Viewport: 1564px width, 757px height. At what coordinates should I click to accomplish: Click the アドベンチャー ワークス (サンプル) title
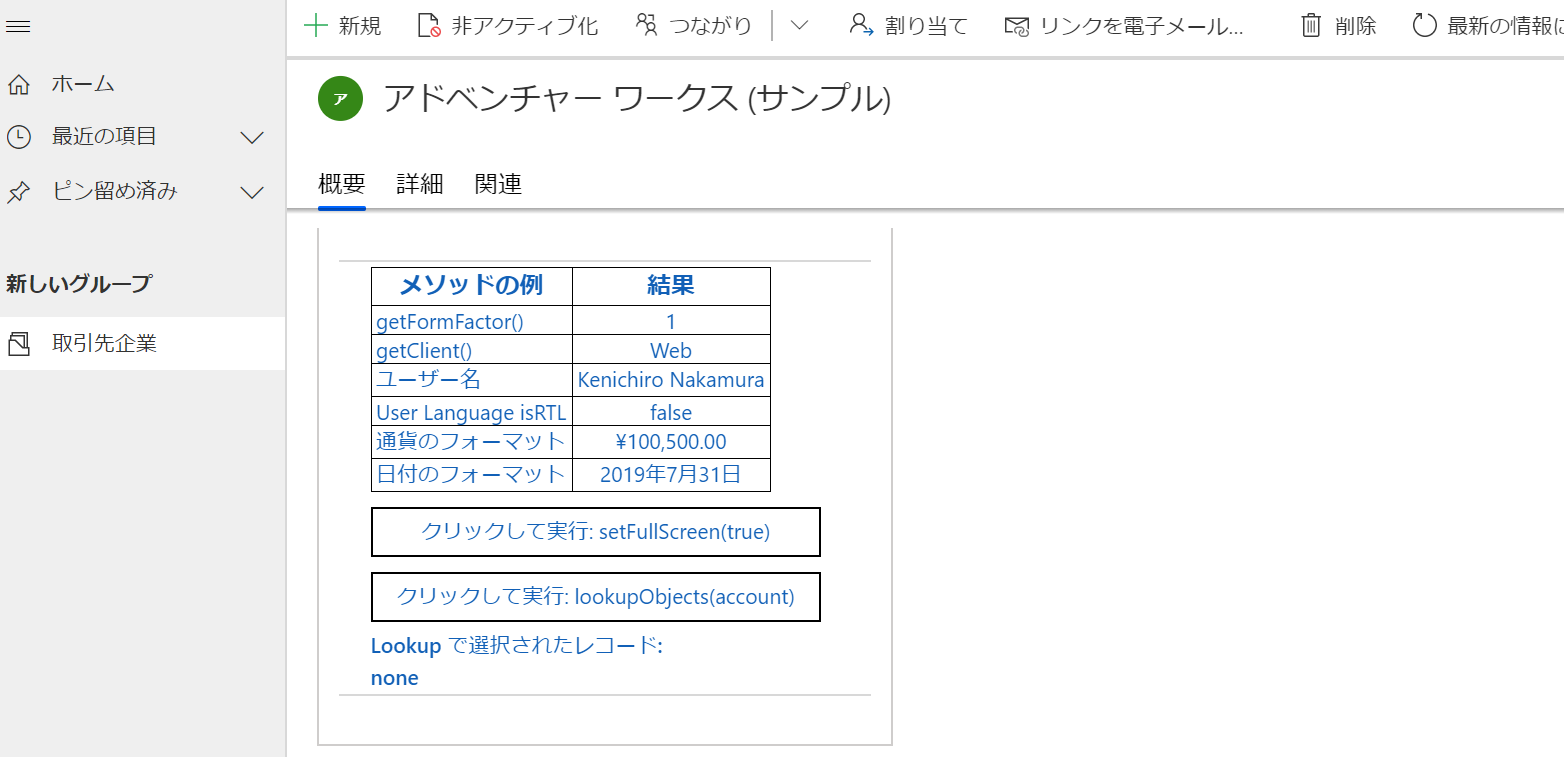(637, 98)
